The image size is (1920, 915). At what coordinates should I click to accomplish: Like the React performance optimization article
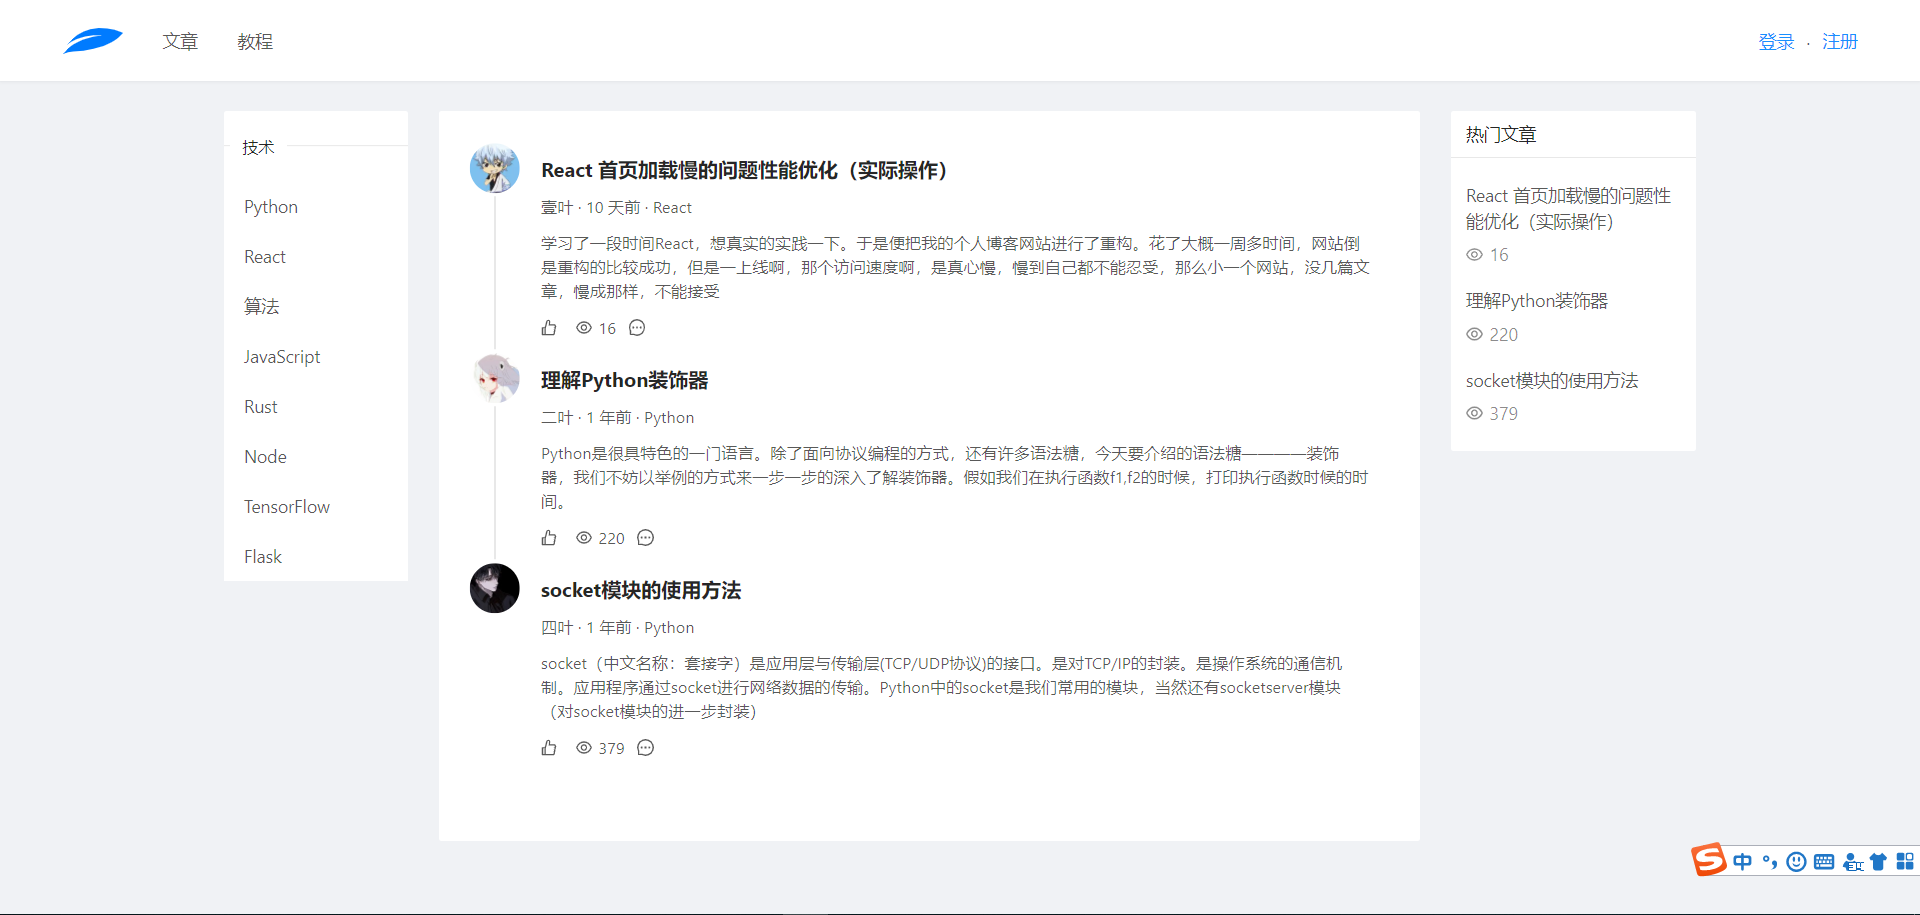coord(549,328)
